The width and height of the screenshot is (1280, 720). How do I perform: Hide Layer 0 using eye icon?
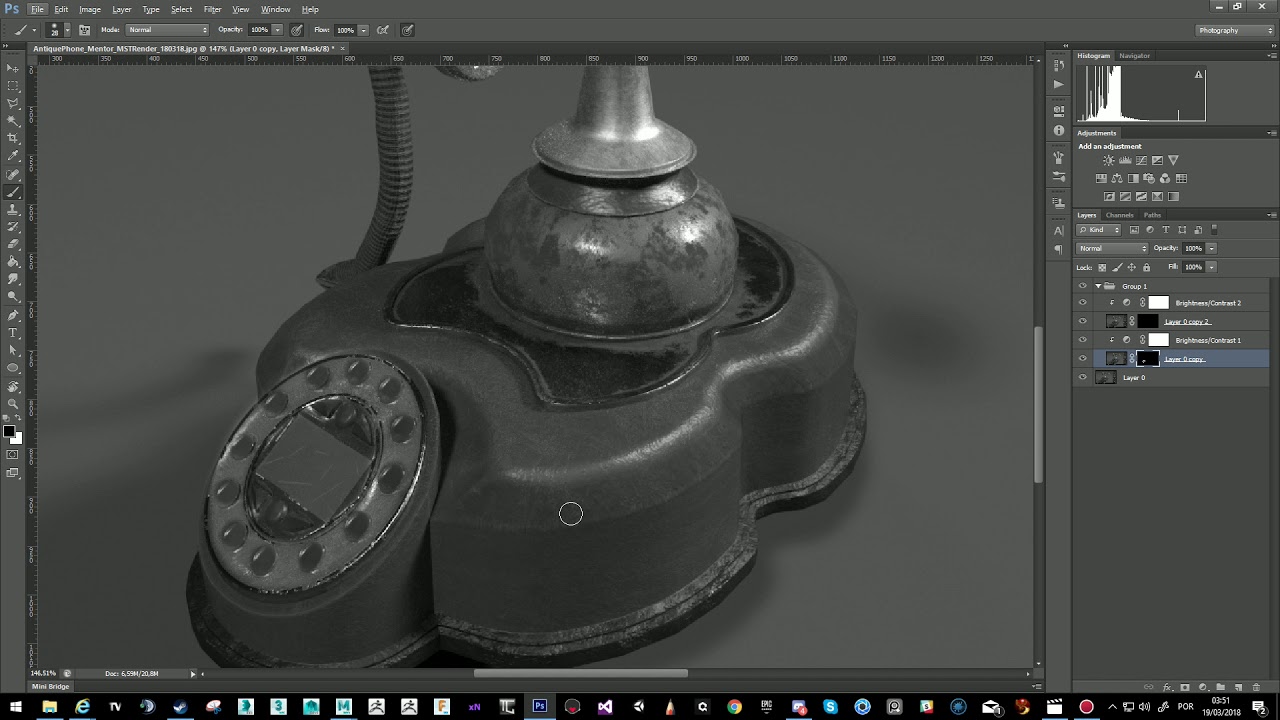[x=1082, y=377]
